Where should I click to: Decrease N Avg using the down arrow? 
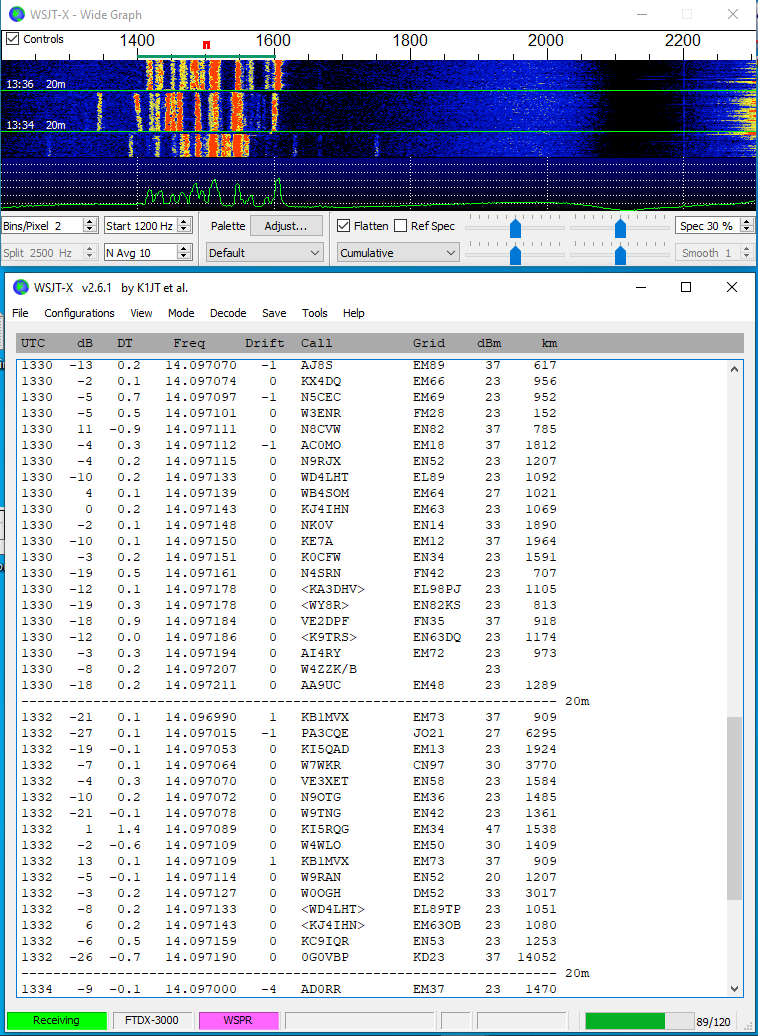(x=183, y=257)
